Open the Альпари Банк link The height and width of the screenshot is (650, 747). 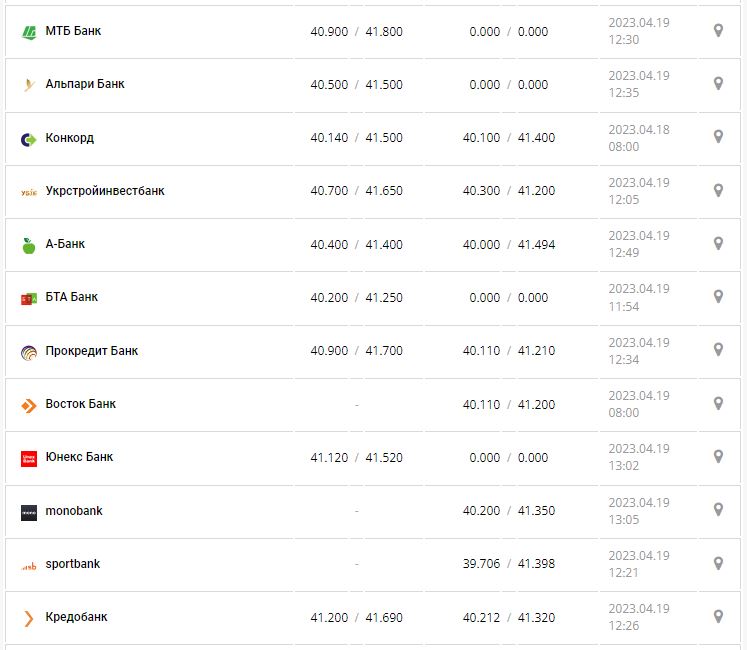click(x=85, y=84)
